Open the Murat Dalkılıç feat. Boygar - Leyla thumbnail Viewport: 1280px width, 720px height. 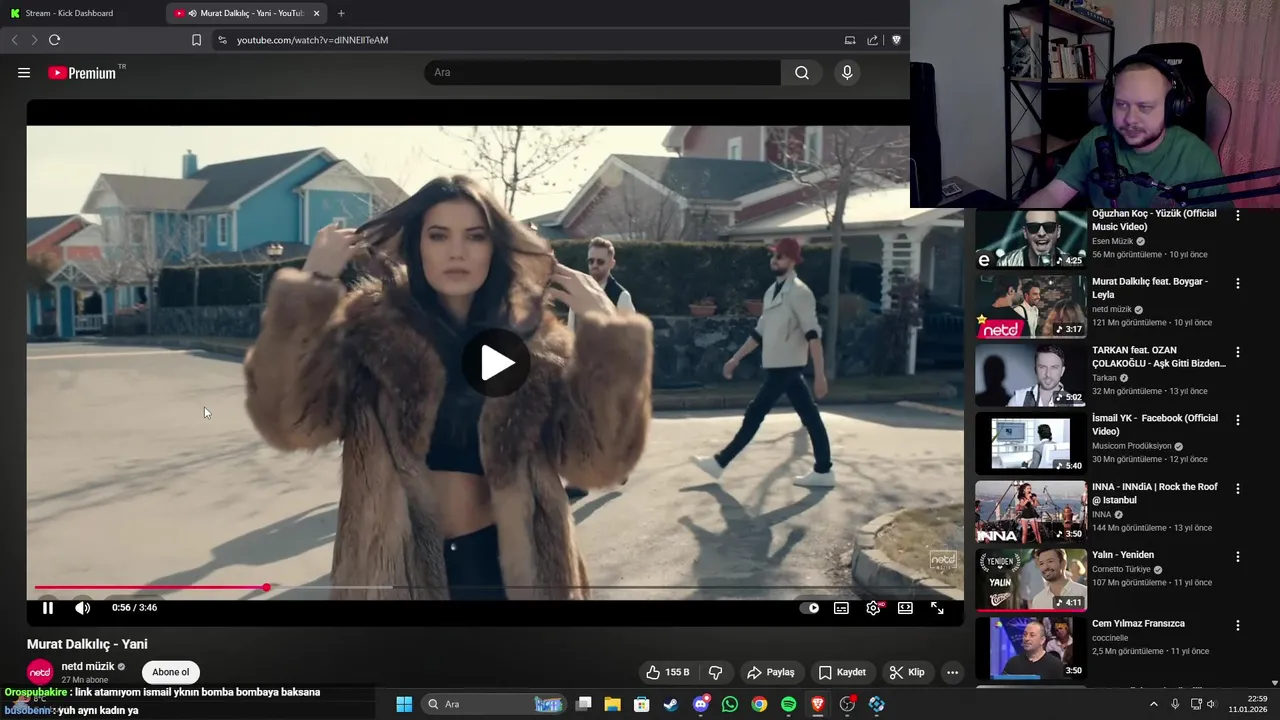pos(1031,306)
